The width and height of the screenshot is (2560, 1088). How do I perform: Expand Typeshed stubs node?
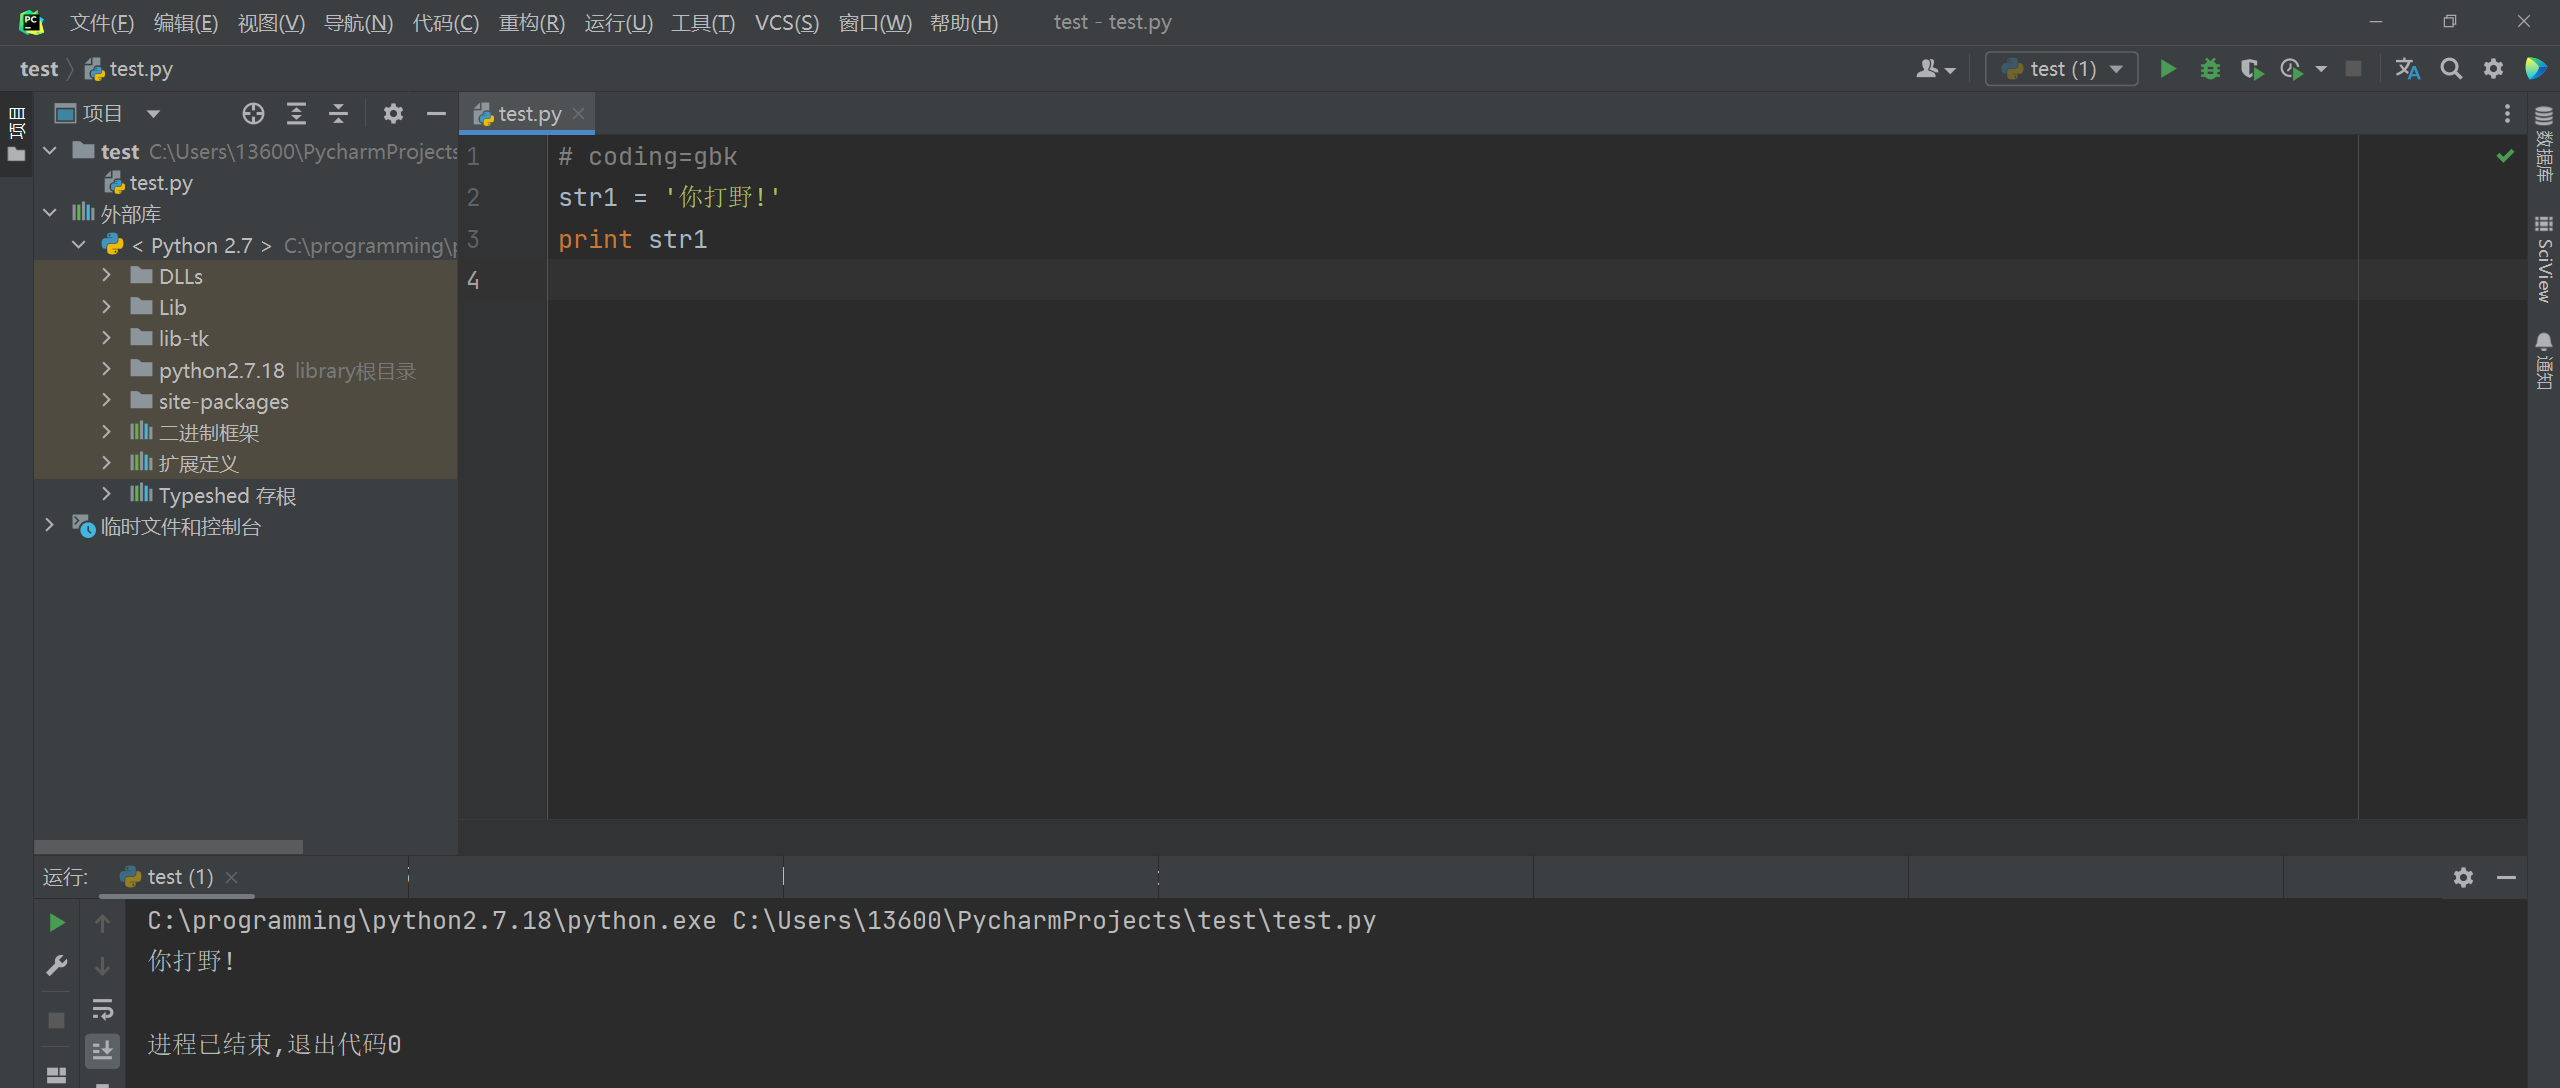coord(107,495)
